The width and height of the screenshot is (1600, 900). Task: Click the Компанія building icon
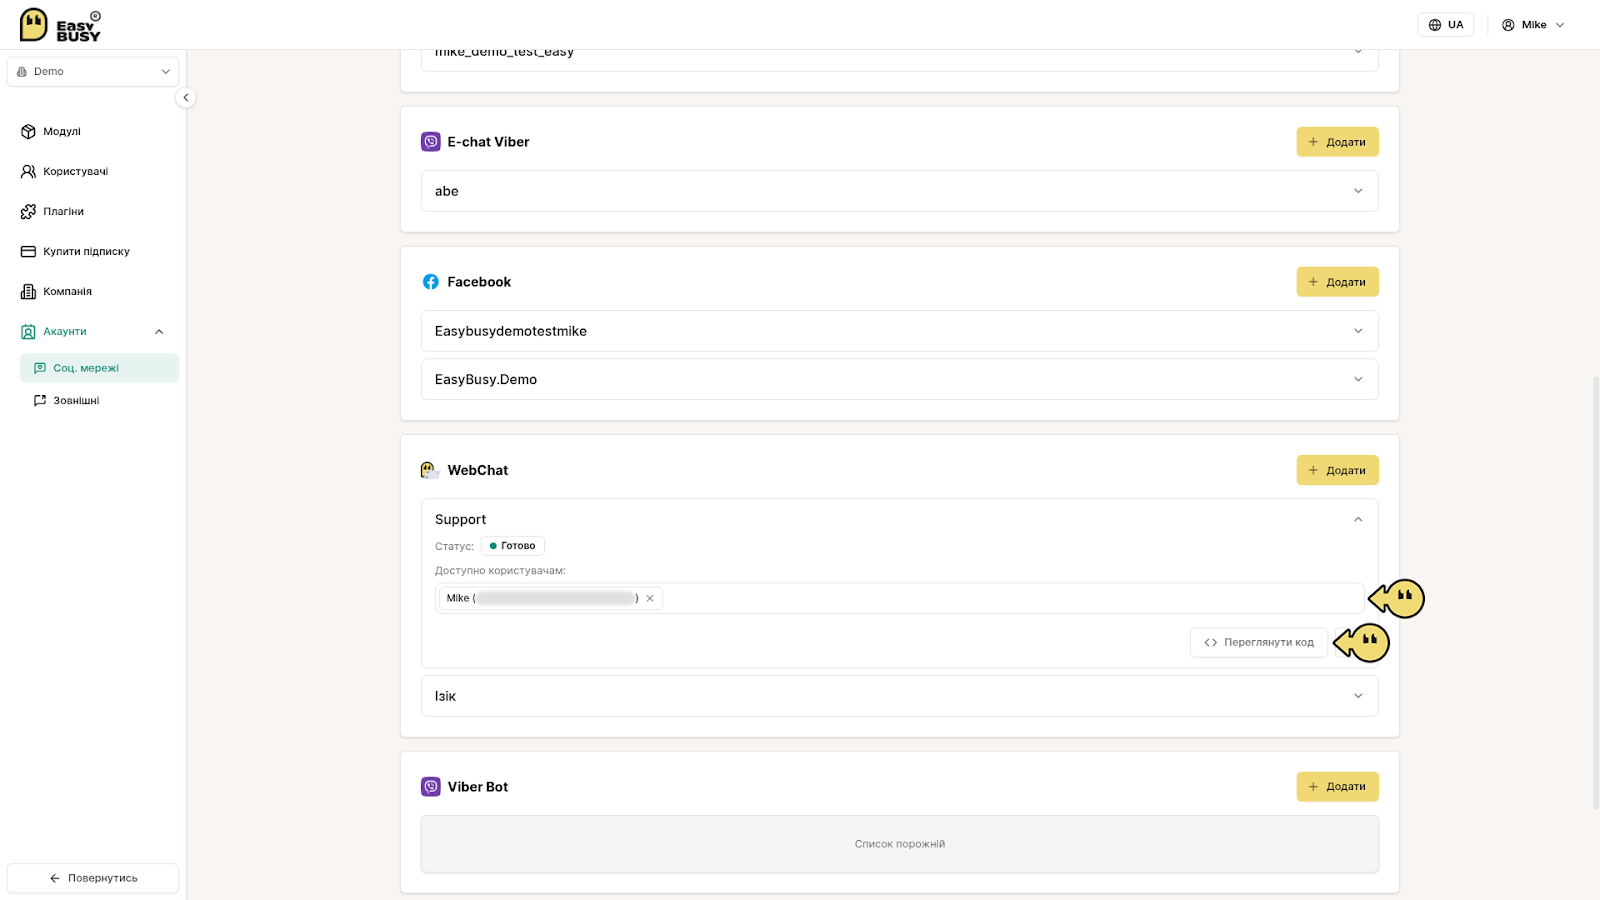tap(28, 291)
